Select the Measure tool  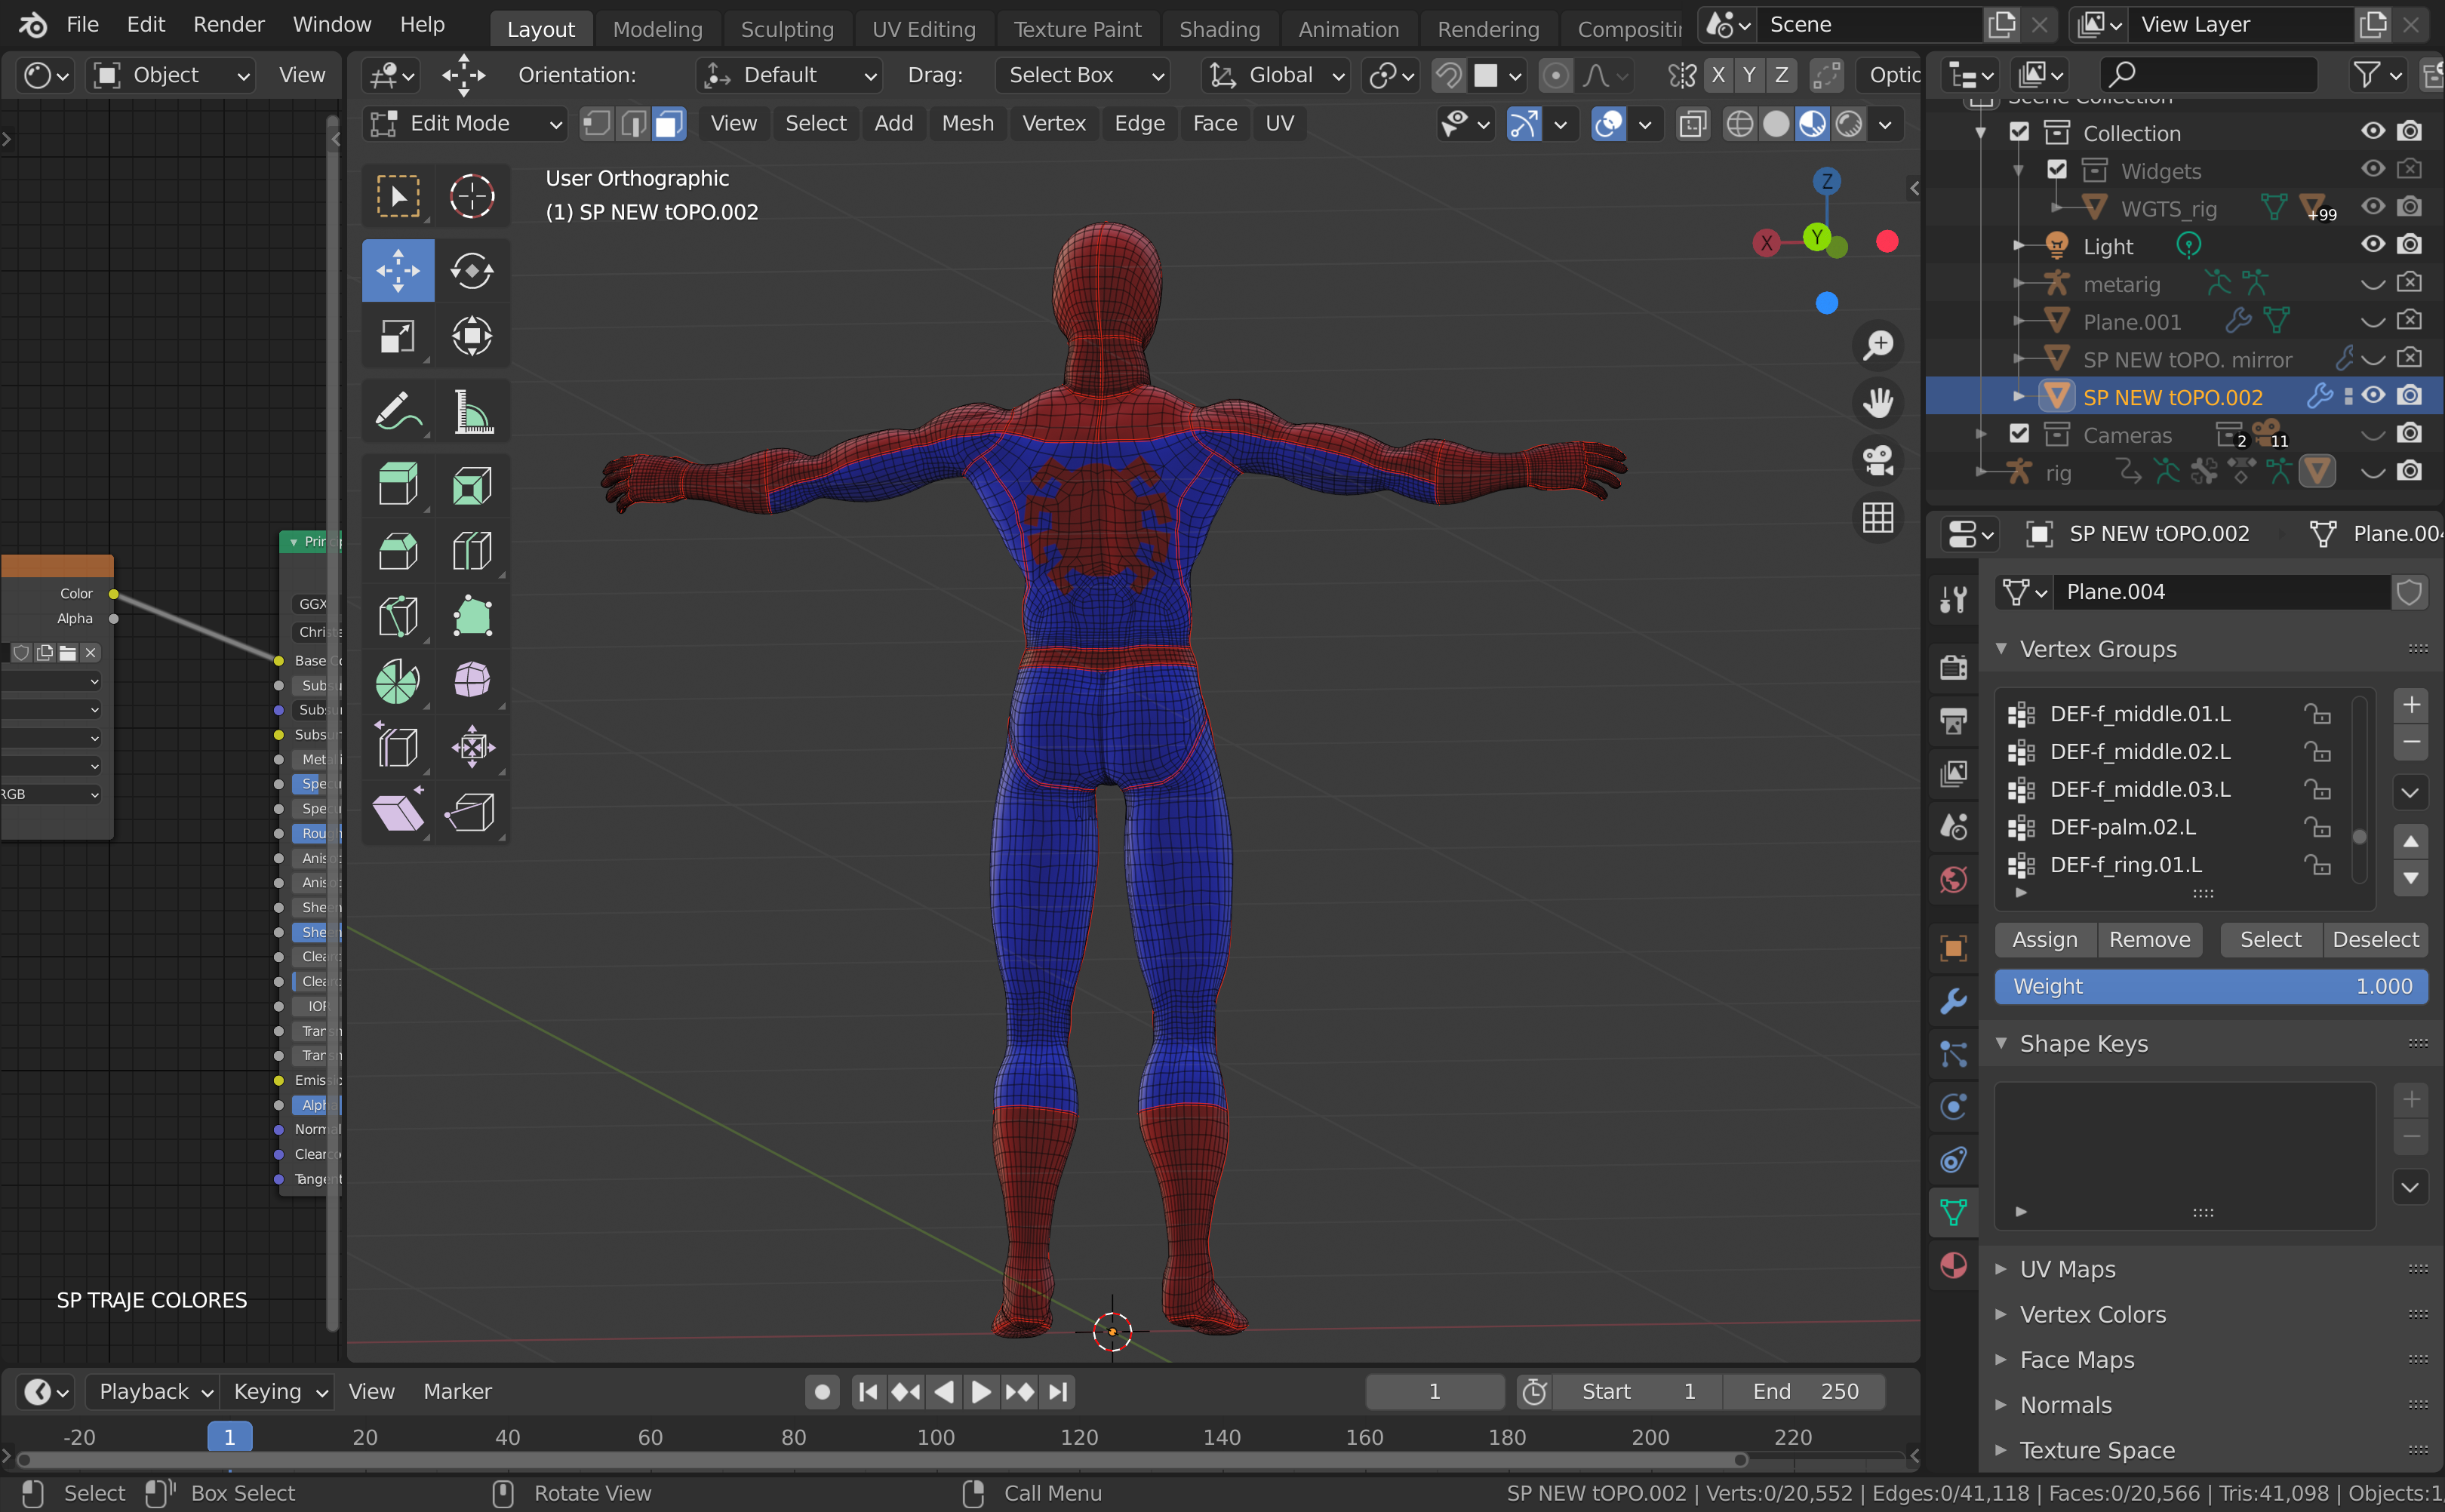point(472,411)
